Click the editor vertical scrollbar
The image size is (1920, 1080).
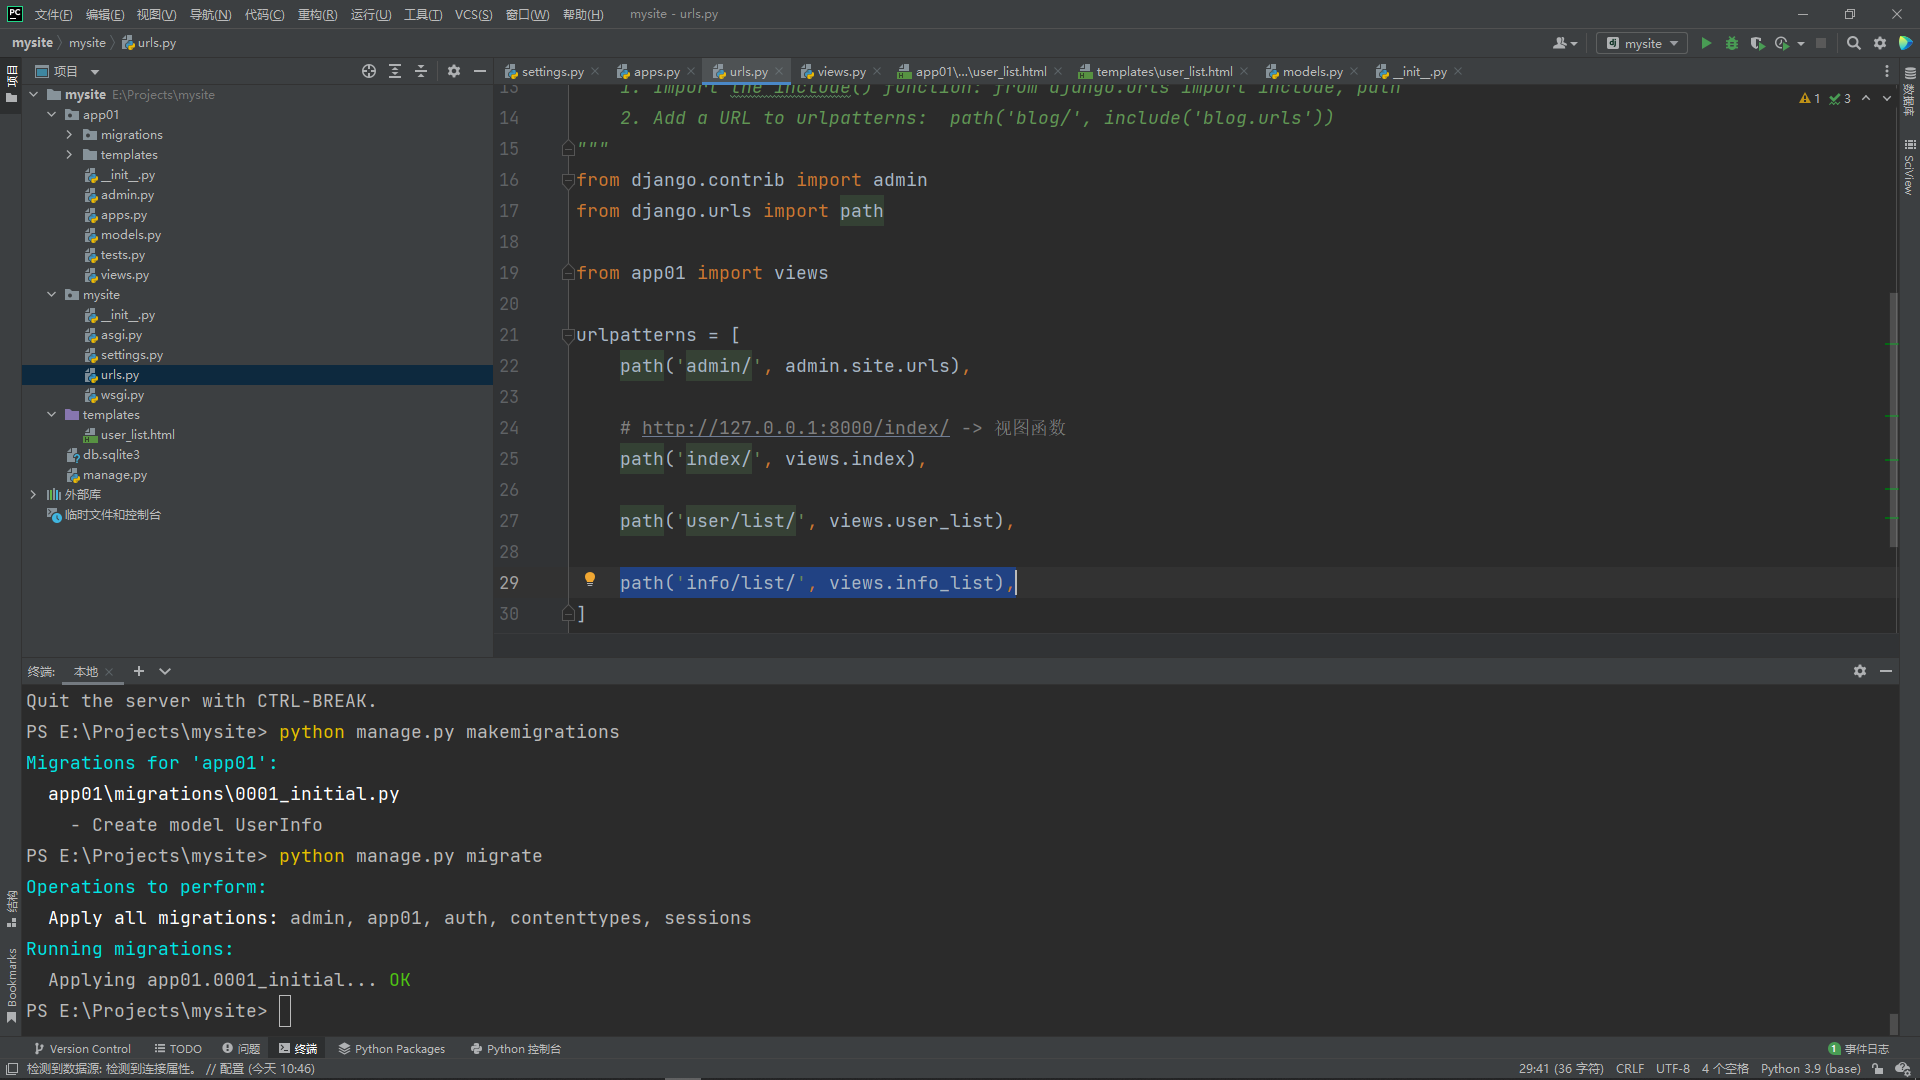tap(1893, 420)
